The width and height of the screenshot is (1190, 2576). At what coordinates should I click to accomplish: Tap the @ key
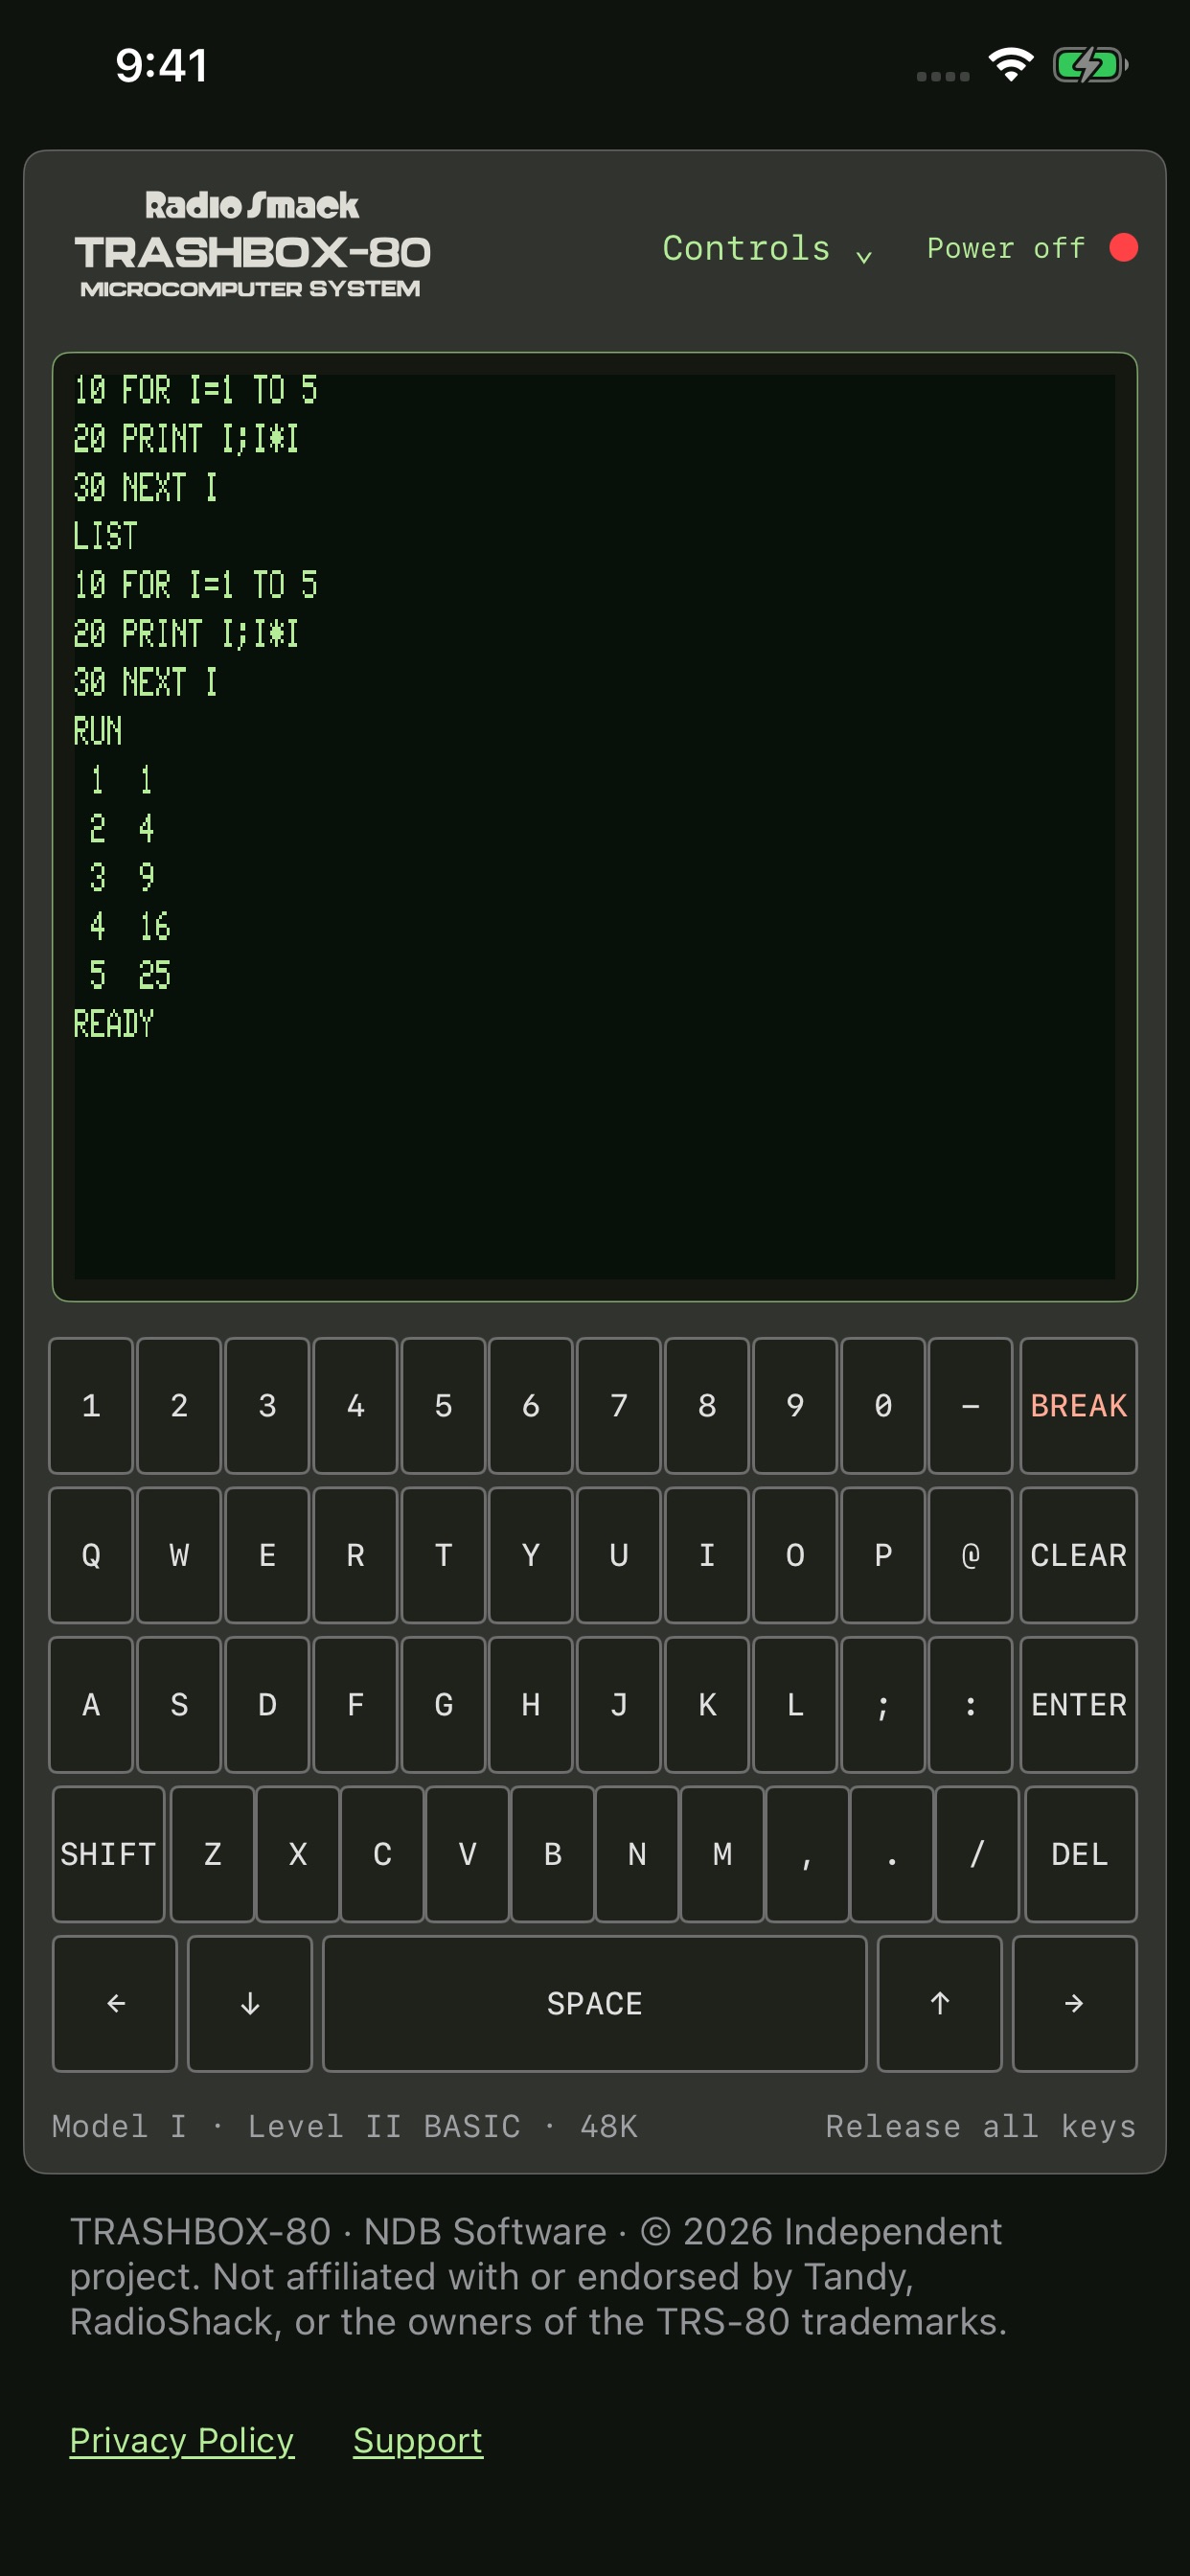[970, 1555]
